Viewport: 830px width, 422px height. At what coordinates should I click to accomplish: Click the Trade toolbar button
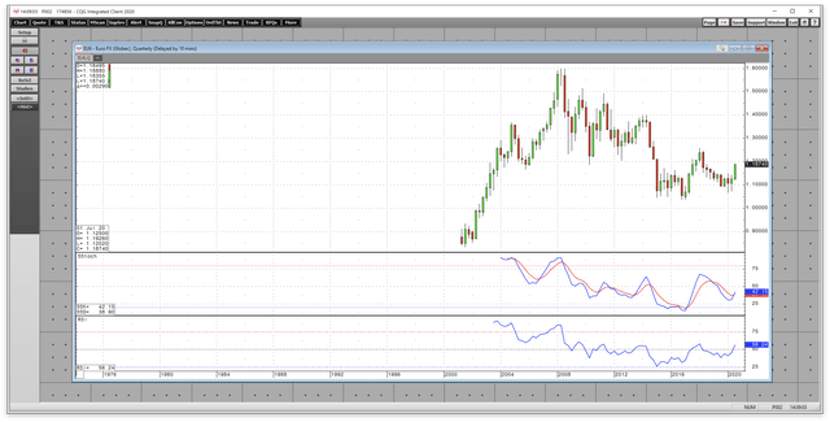tap(252, 22)
